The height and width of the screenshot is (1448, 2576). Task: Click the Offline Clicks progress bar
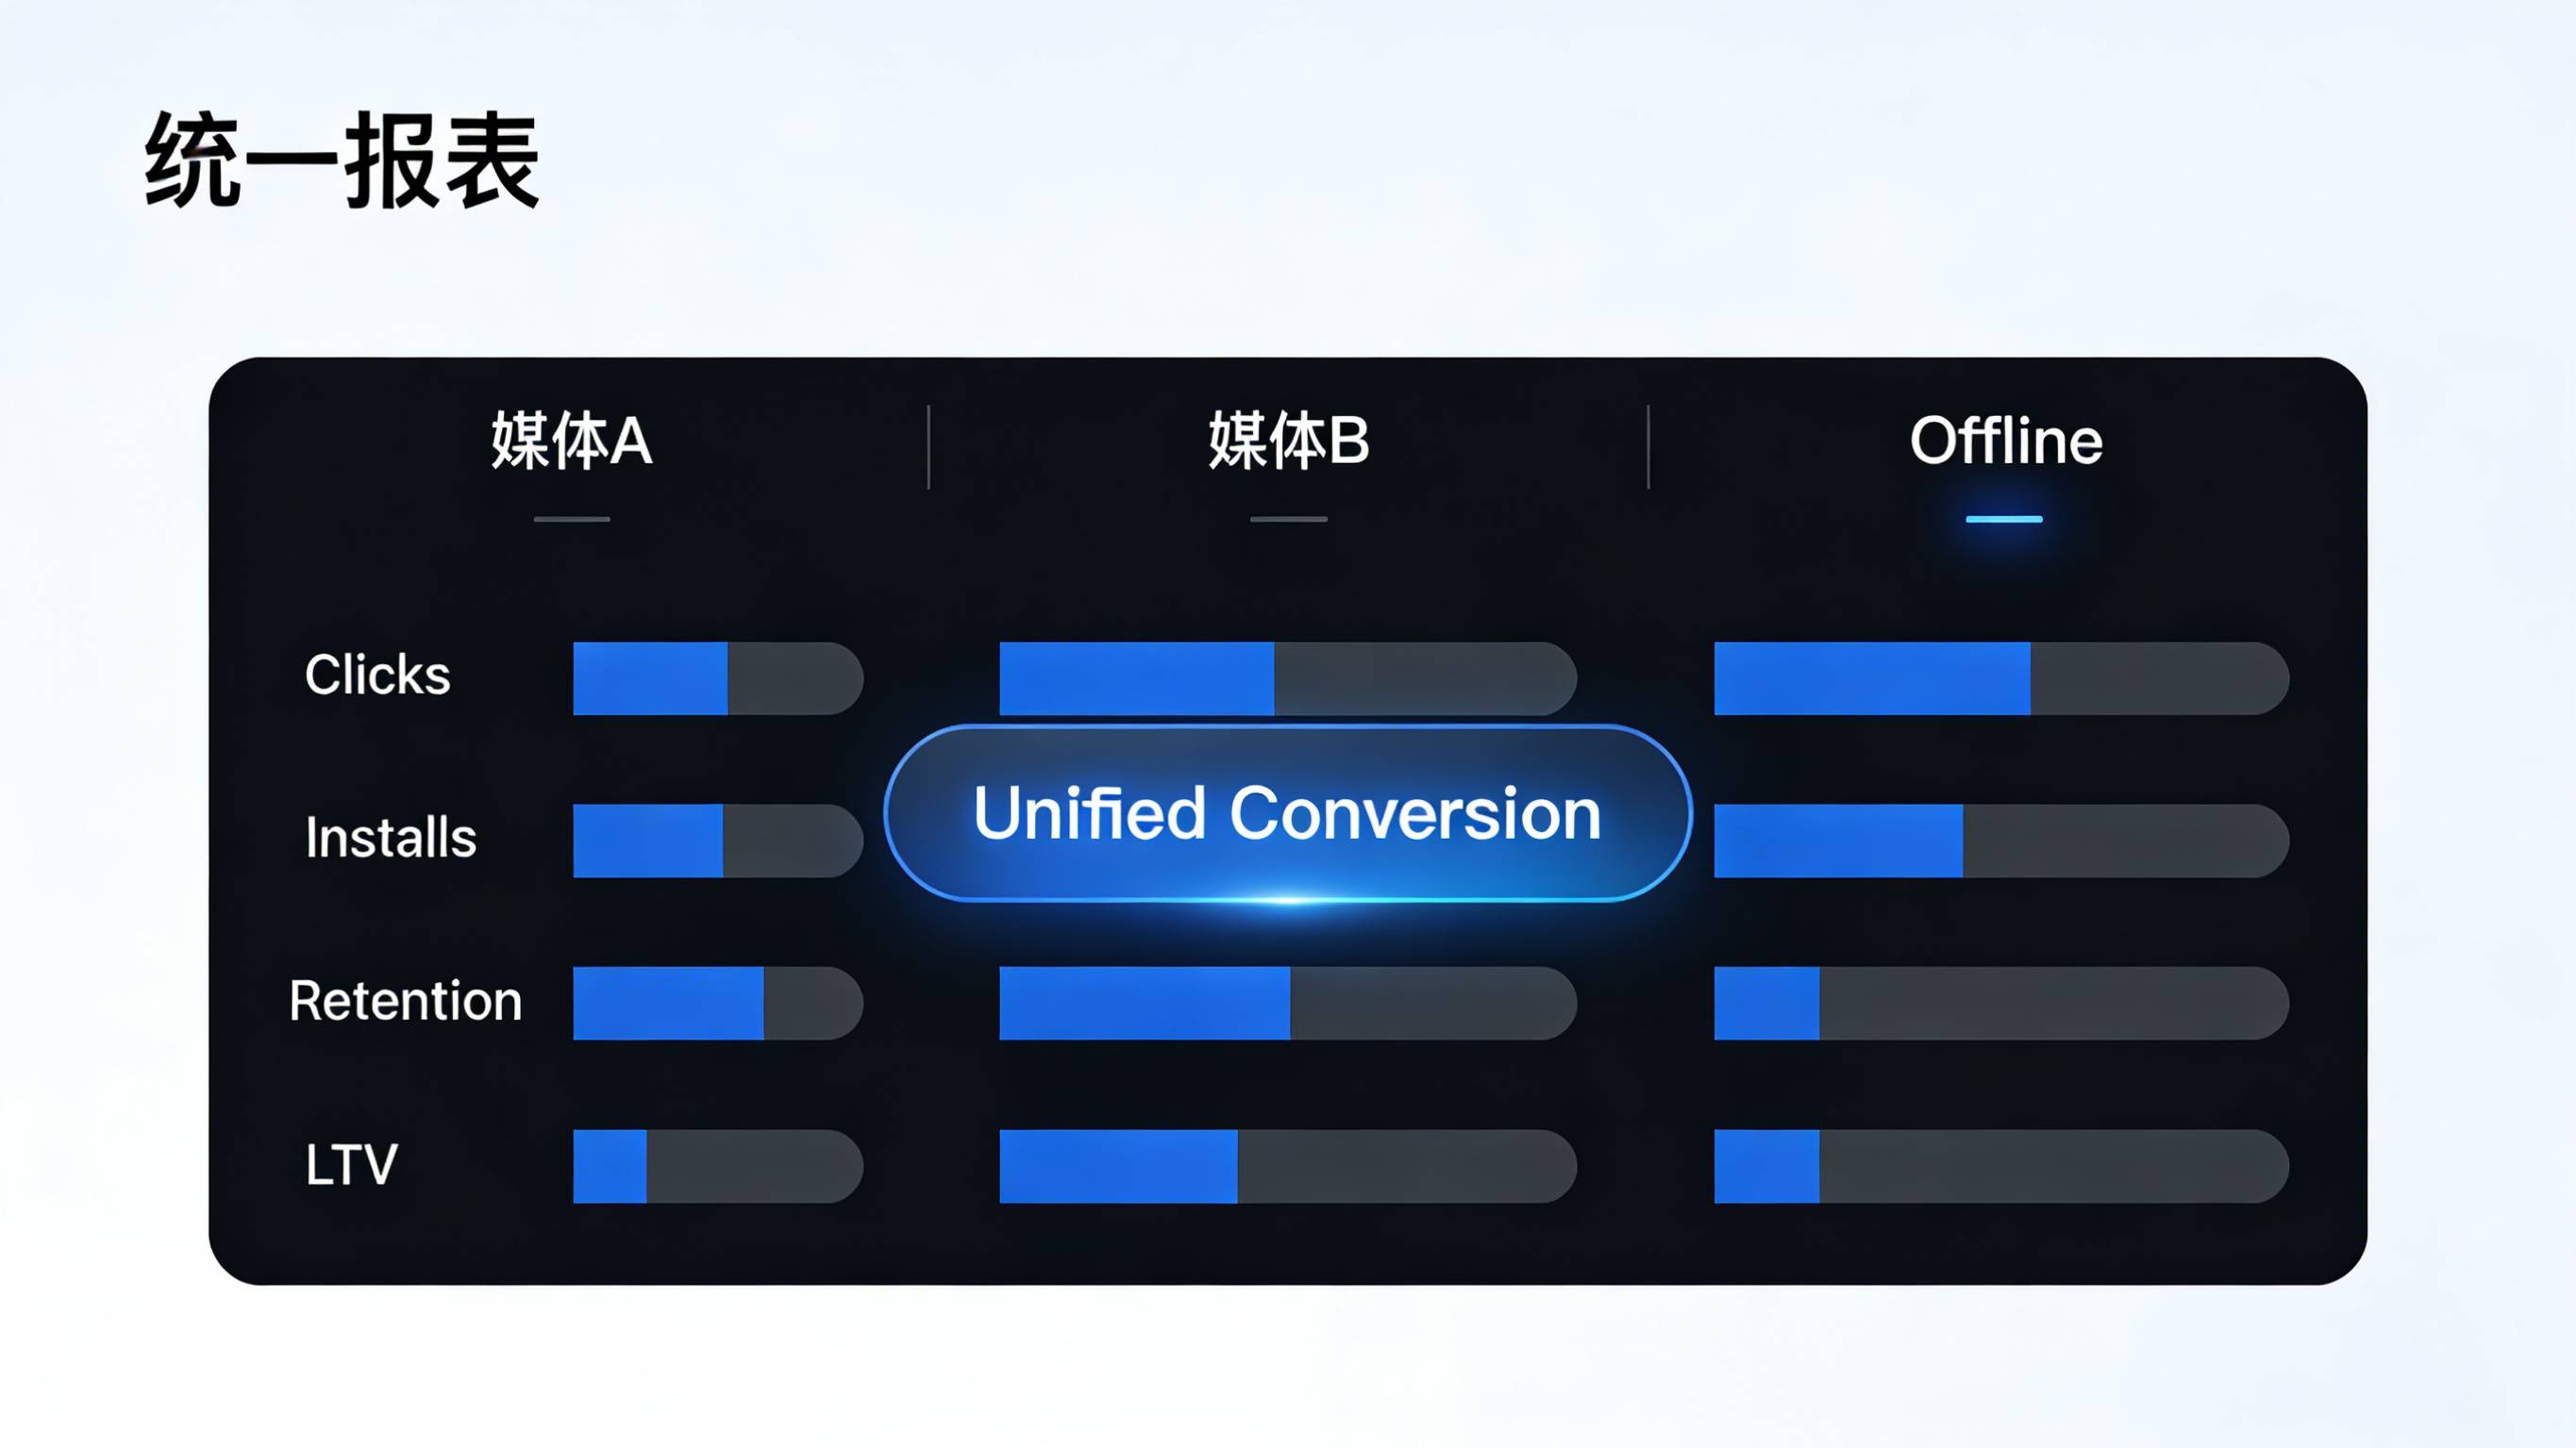2000,679
